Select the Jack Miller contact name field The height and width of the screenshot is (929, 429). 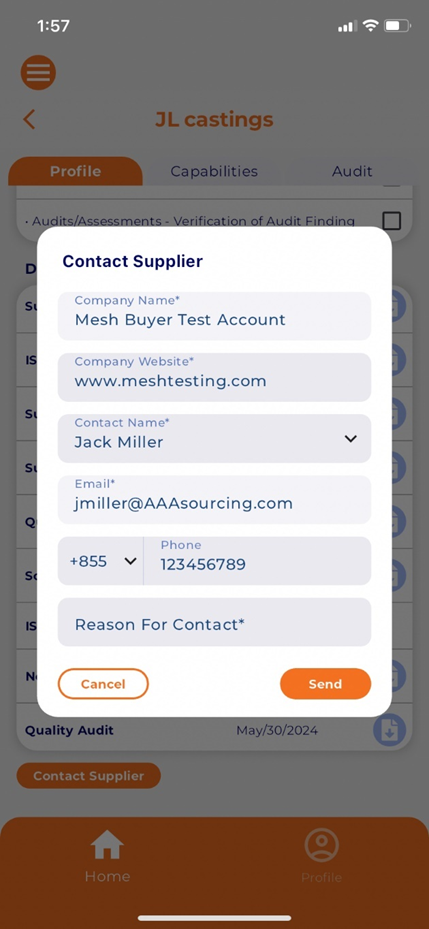[214, 438]
